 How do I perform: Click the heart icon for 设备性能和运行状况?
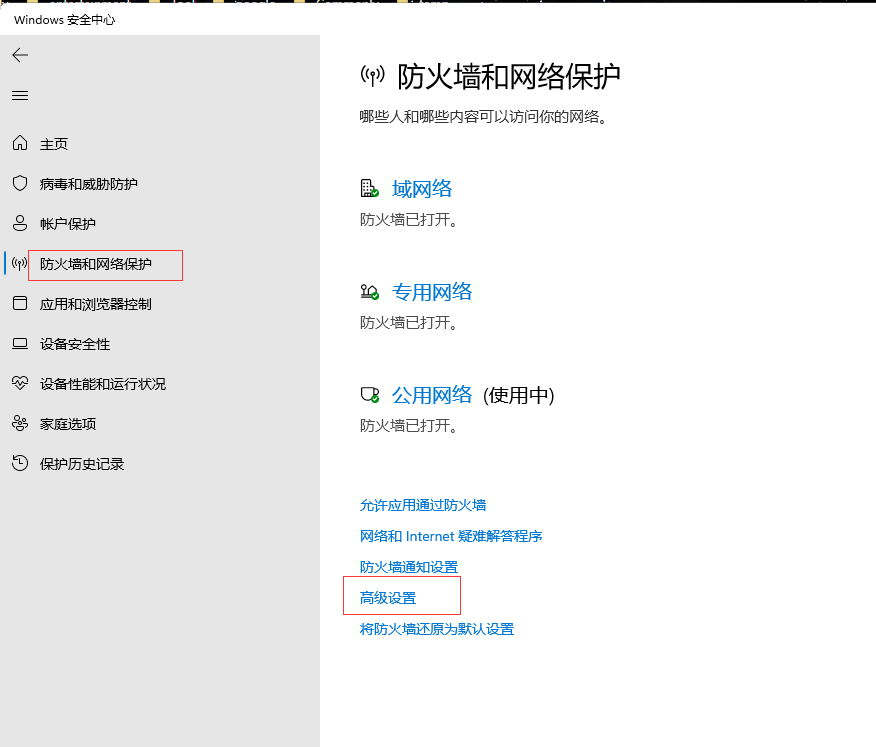(20, 383)
